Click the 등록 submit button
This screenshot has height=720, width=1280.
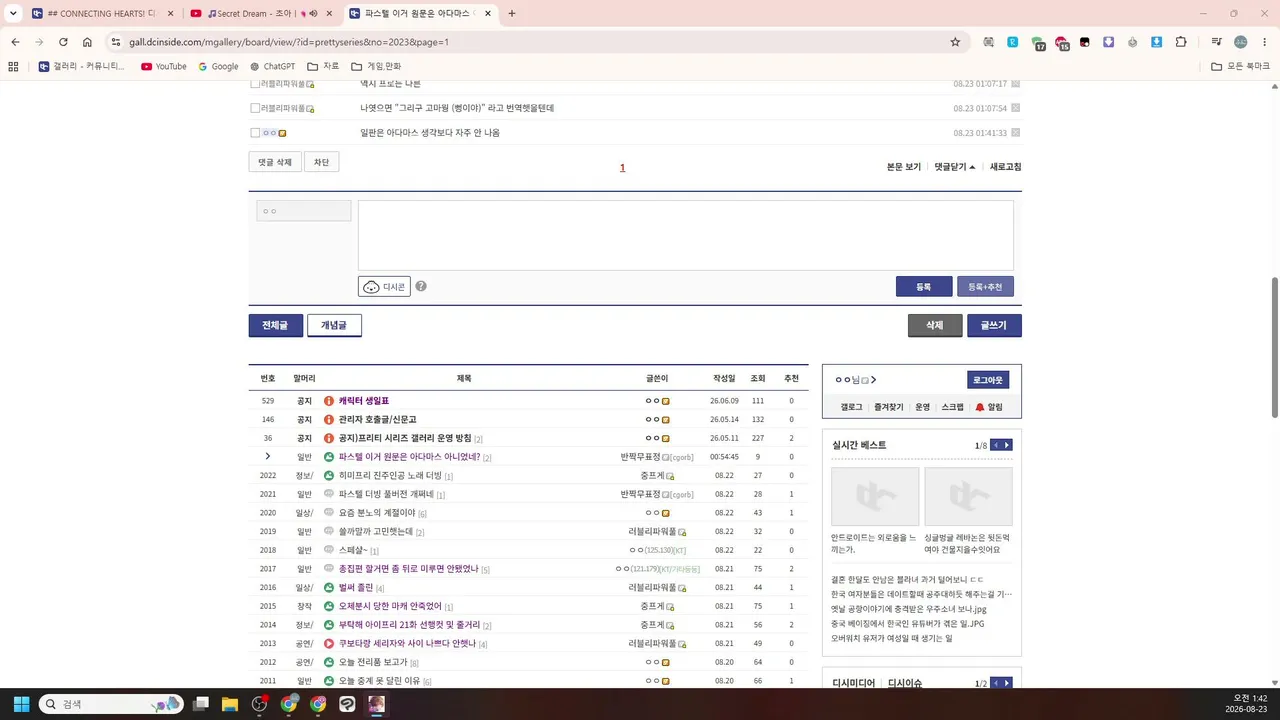tap(924, 287)
